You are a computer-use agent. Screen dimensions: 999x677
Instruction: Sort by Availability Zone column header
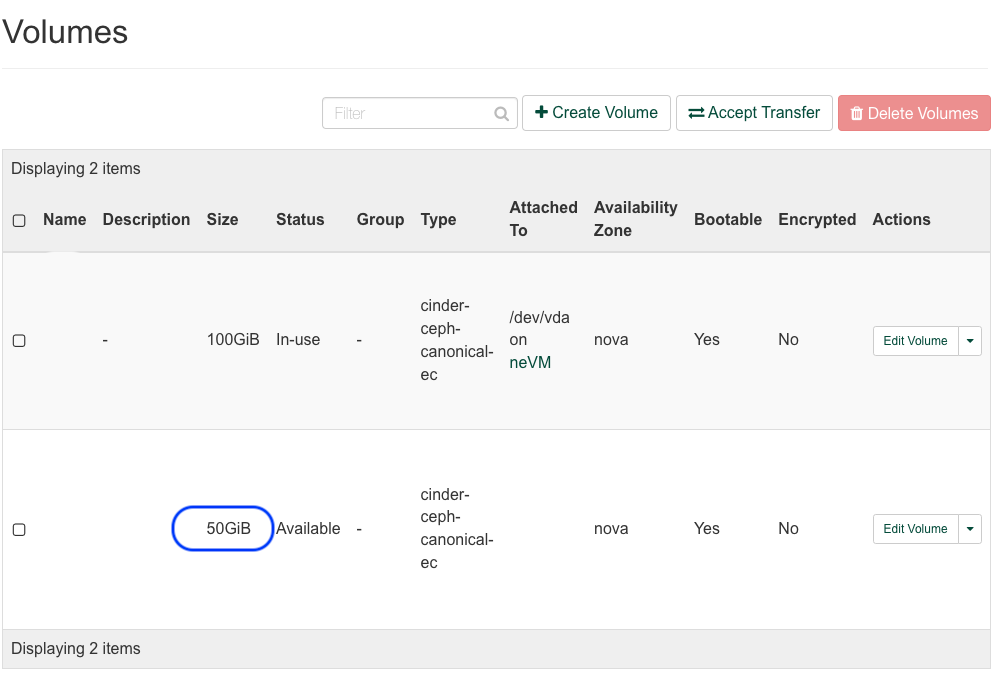(x=635, y=219)
